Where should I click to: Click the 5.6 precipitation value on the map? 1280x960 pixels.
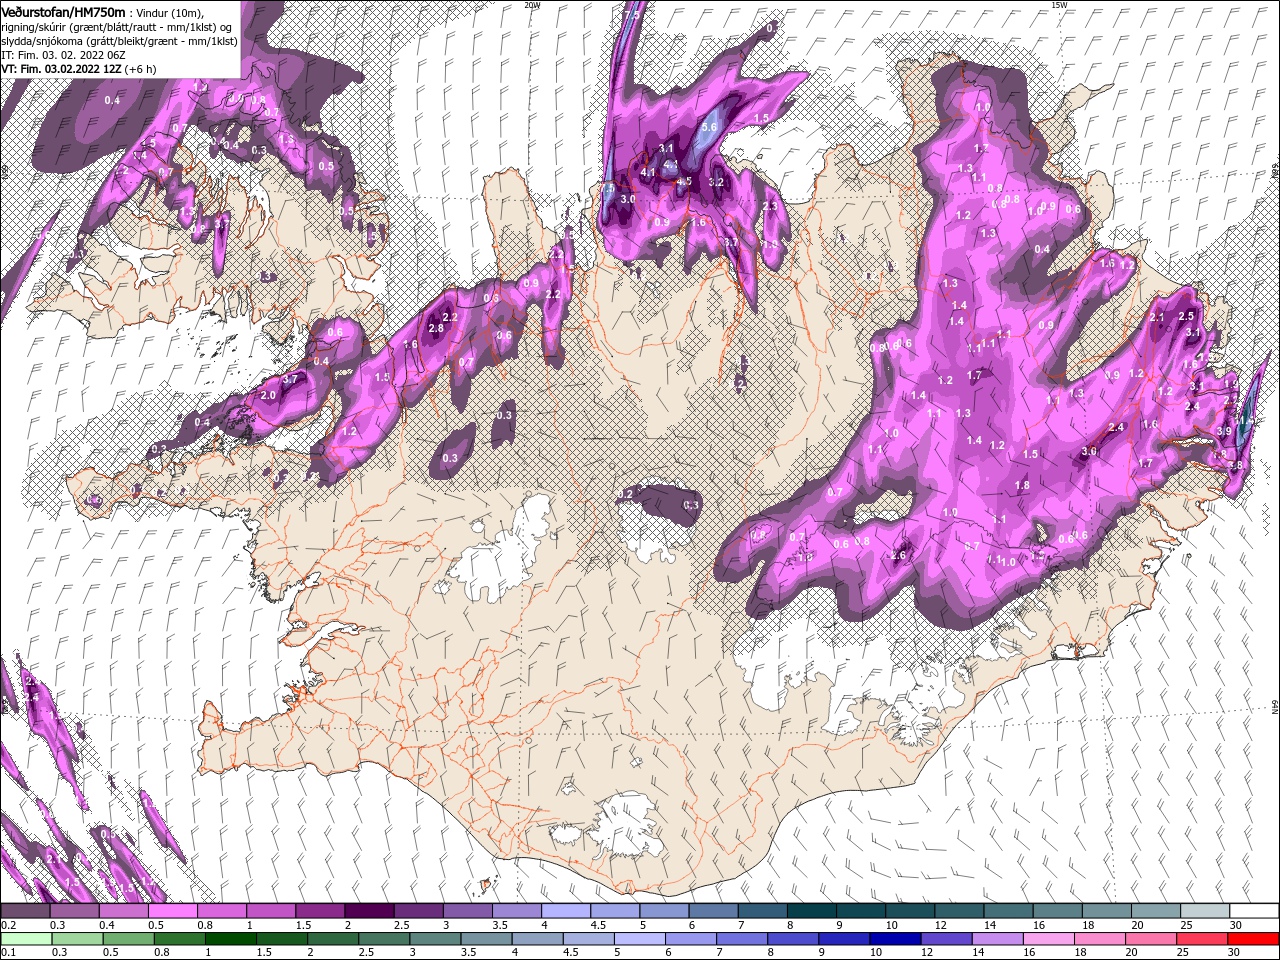711,127
